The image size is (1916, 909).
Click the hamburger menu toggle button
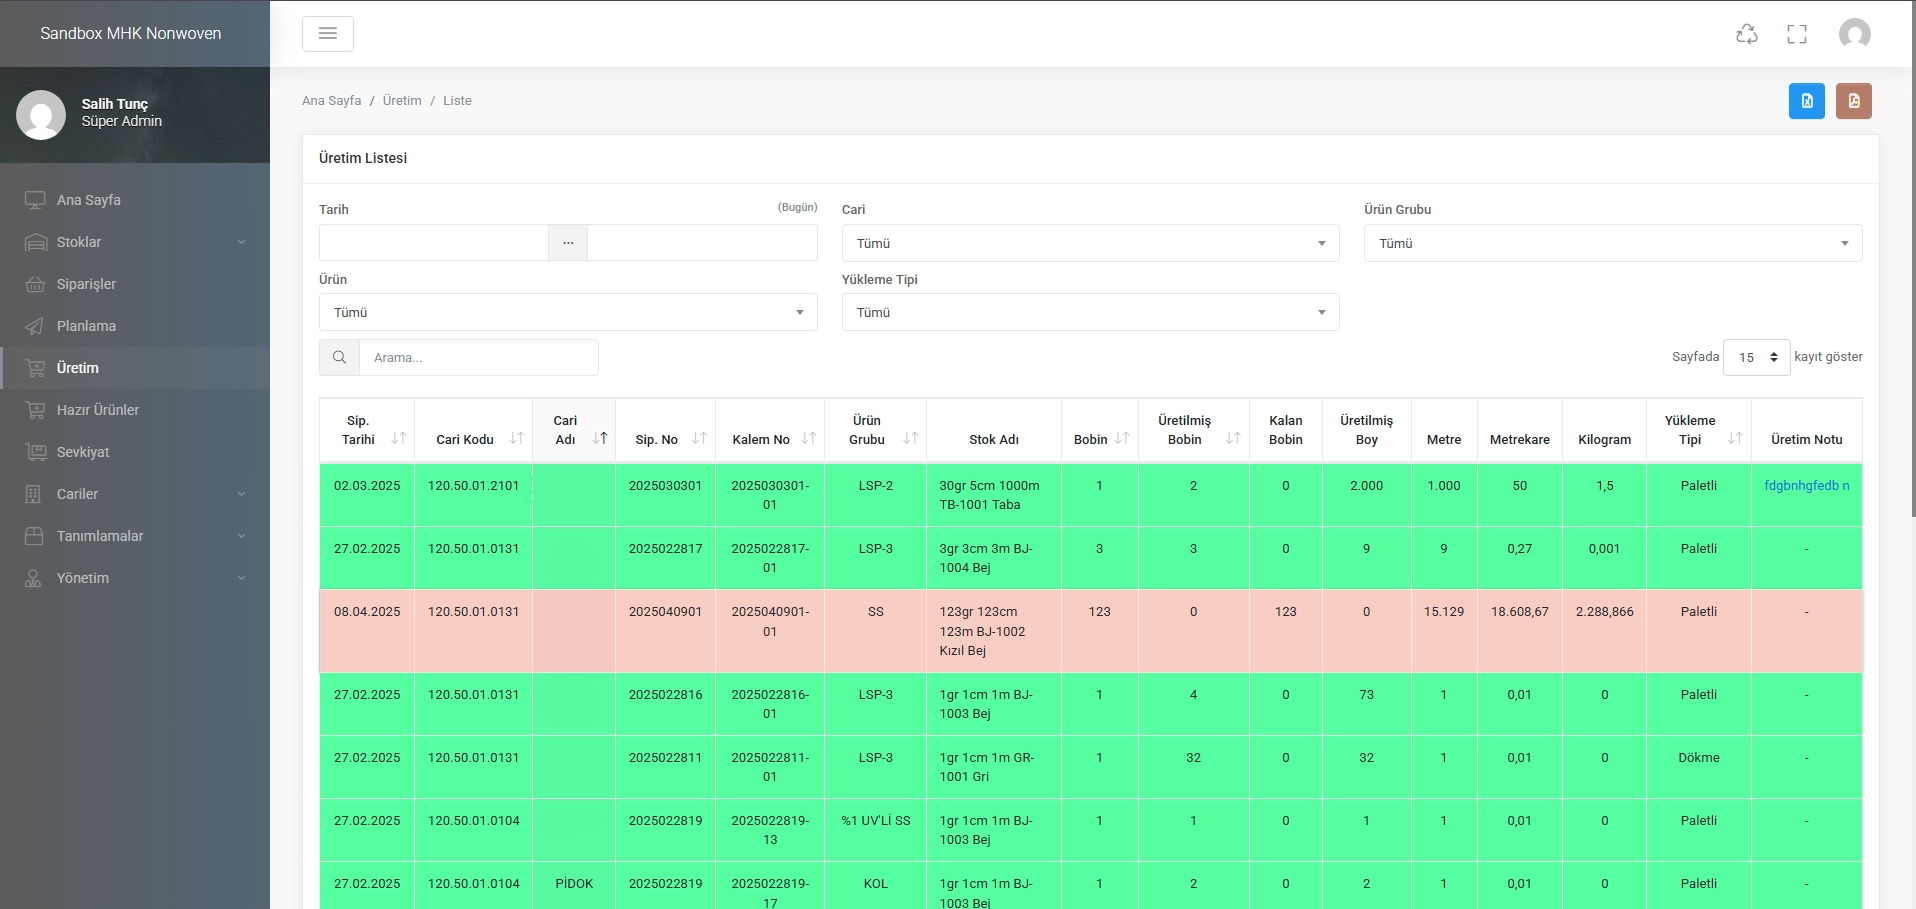click(327, 34)
